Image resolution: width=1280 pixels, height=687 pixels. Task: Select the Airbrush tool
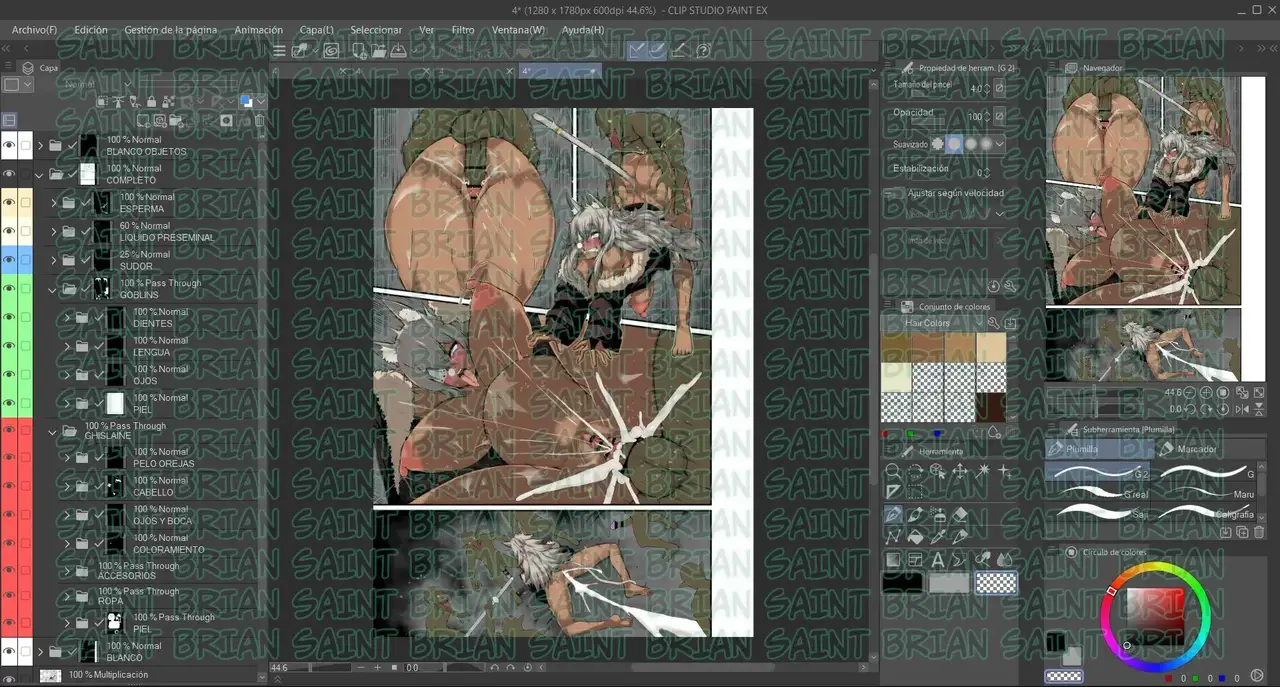[938, 515]
